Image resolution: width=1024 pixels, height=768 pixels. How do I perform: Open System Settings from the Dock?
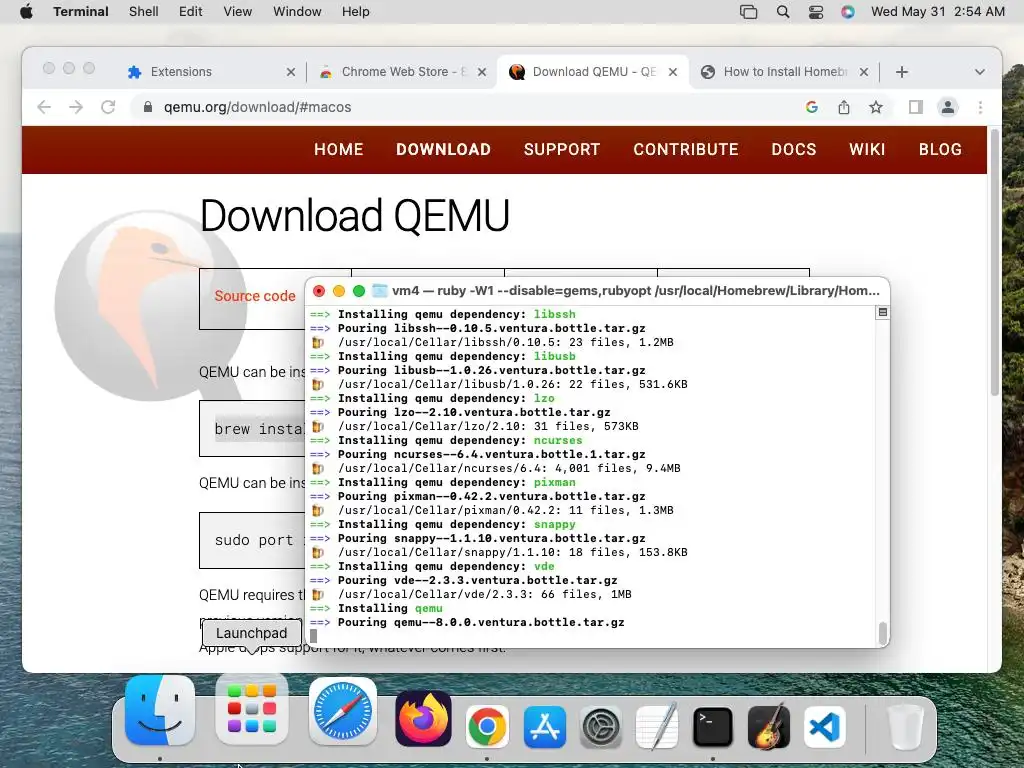pos(601,726)
